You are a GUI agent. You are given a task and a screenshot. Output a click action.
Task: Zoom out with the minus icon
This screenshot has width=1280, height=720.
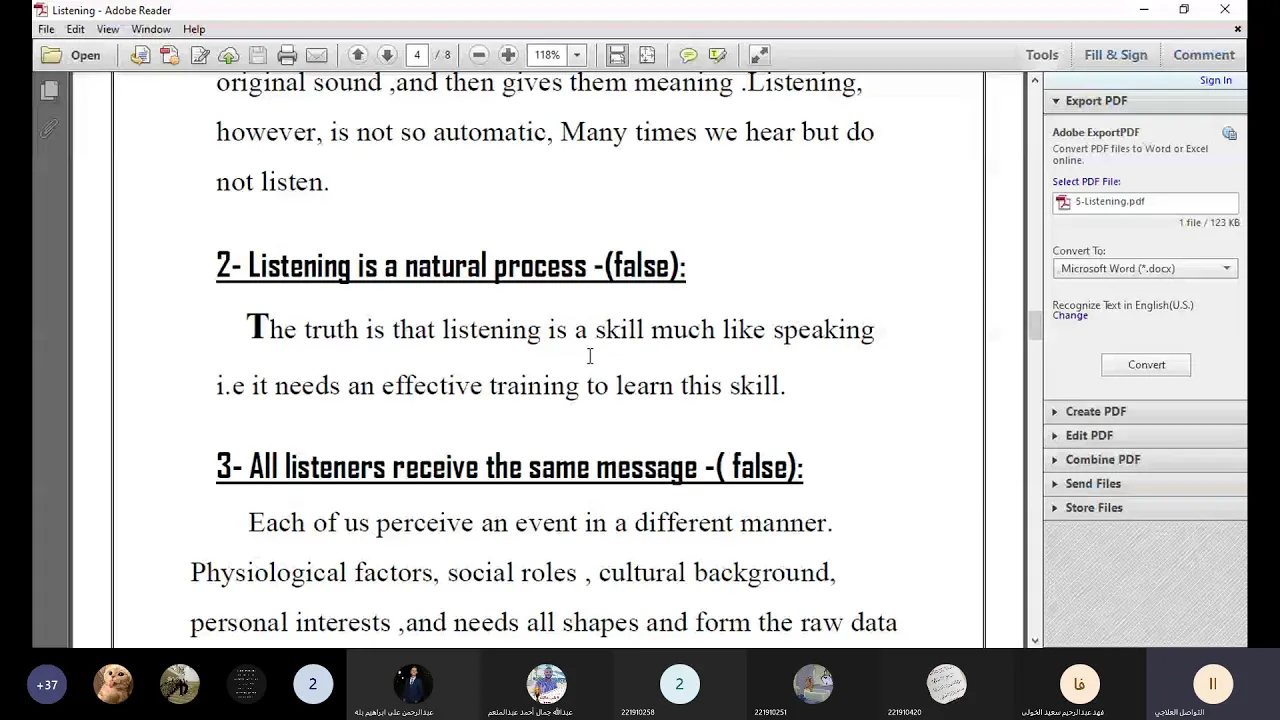[479, 55]
